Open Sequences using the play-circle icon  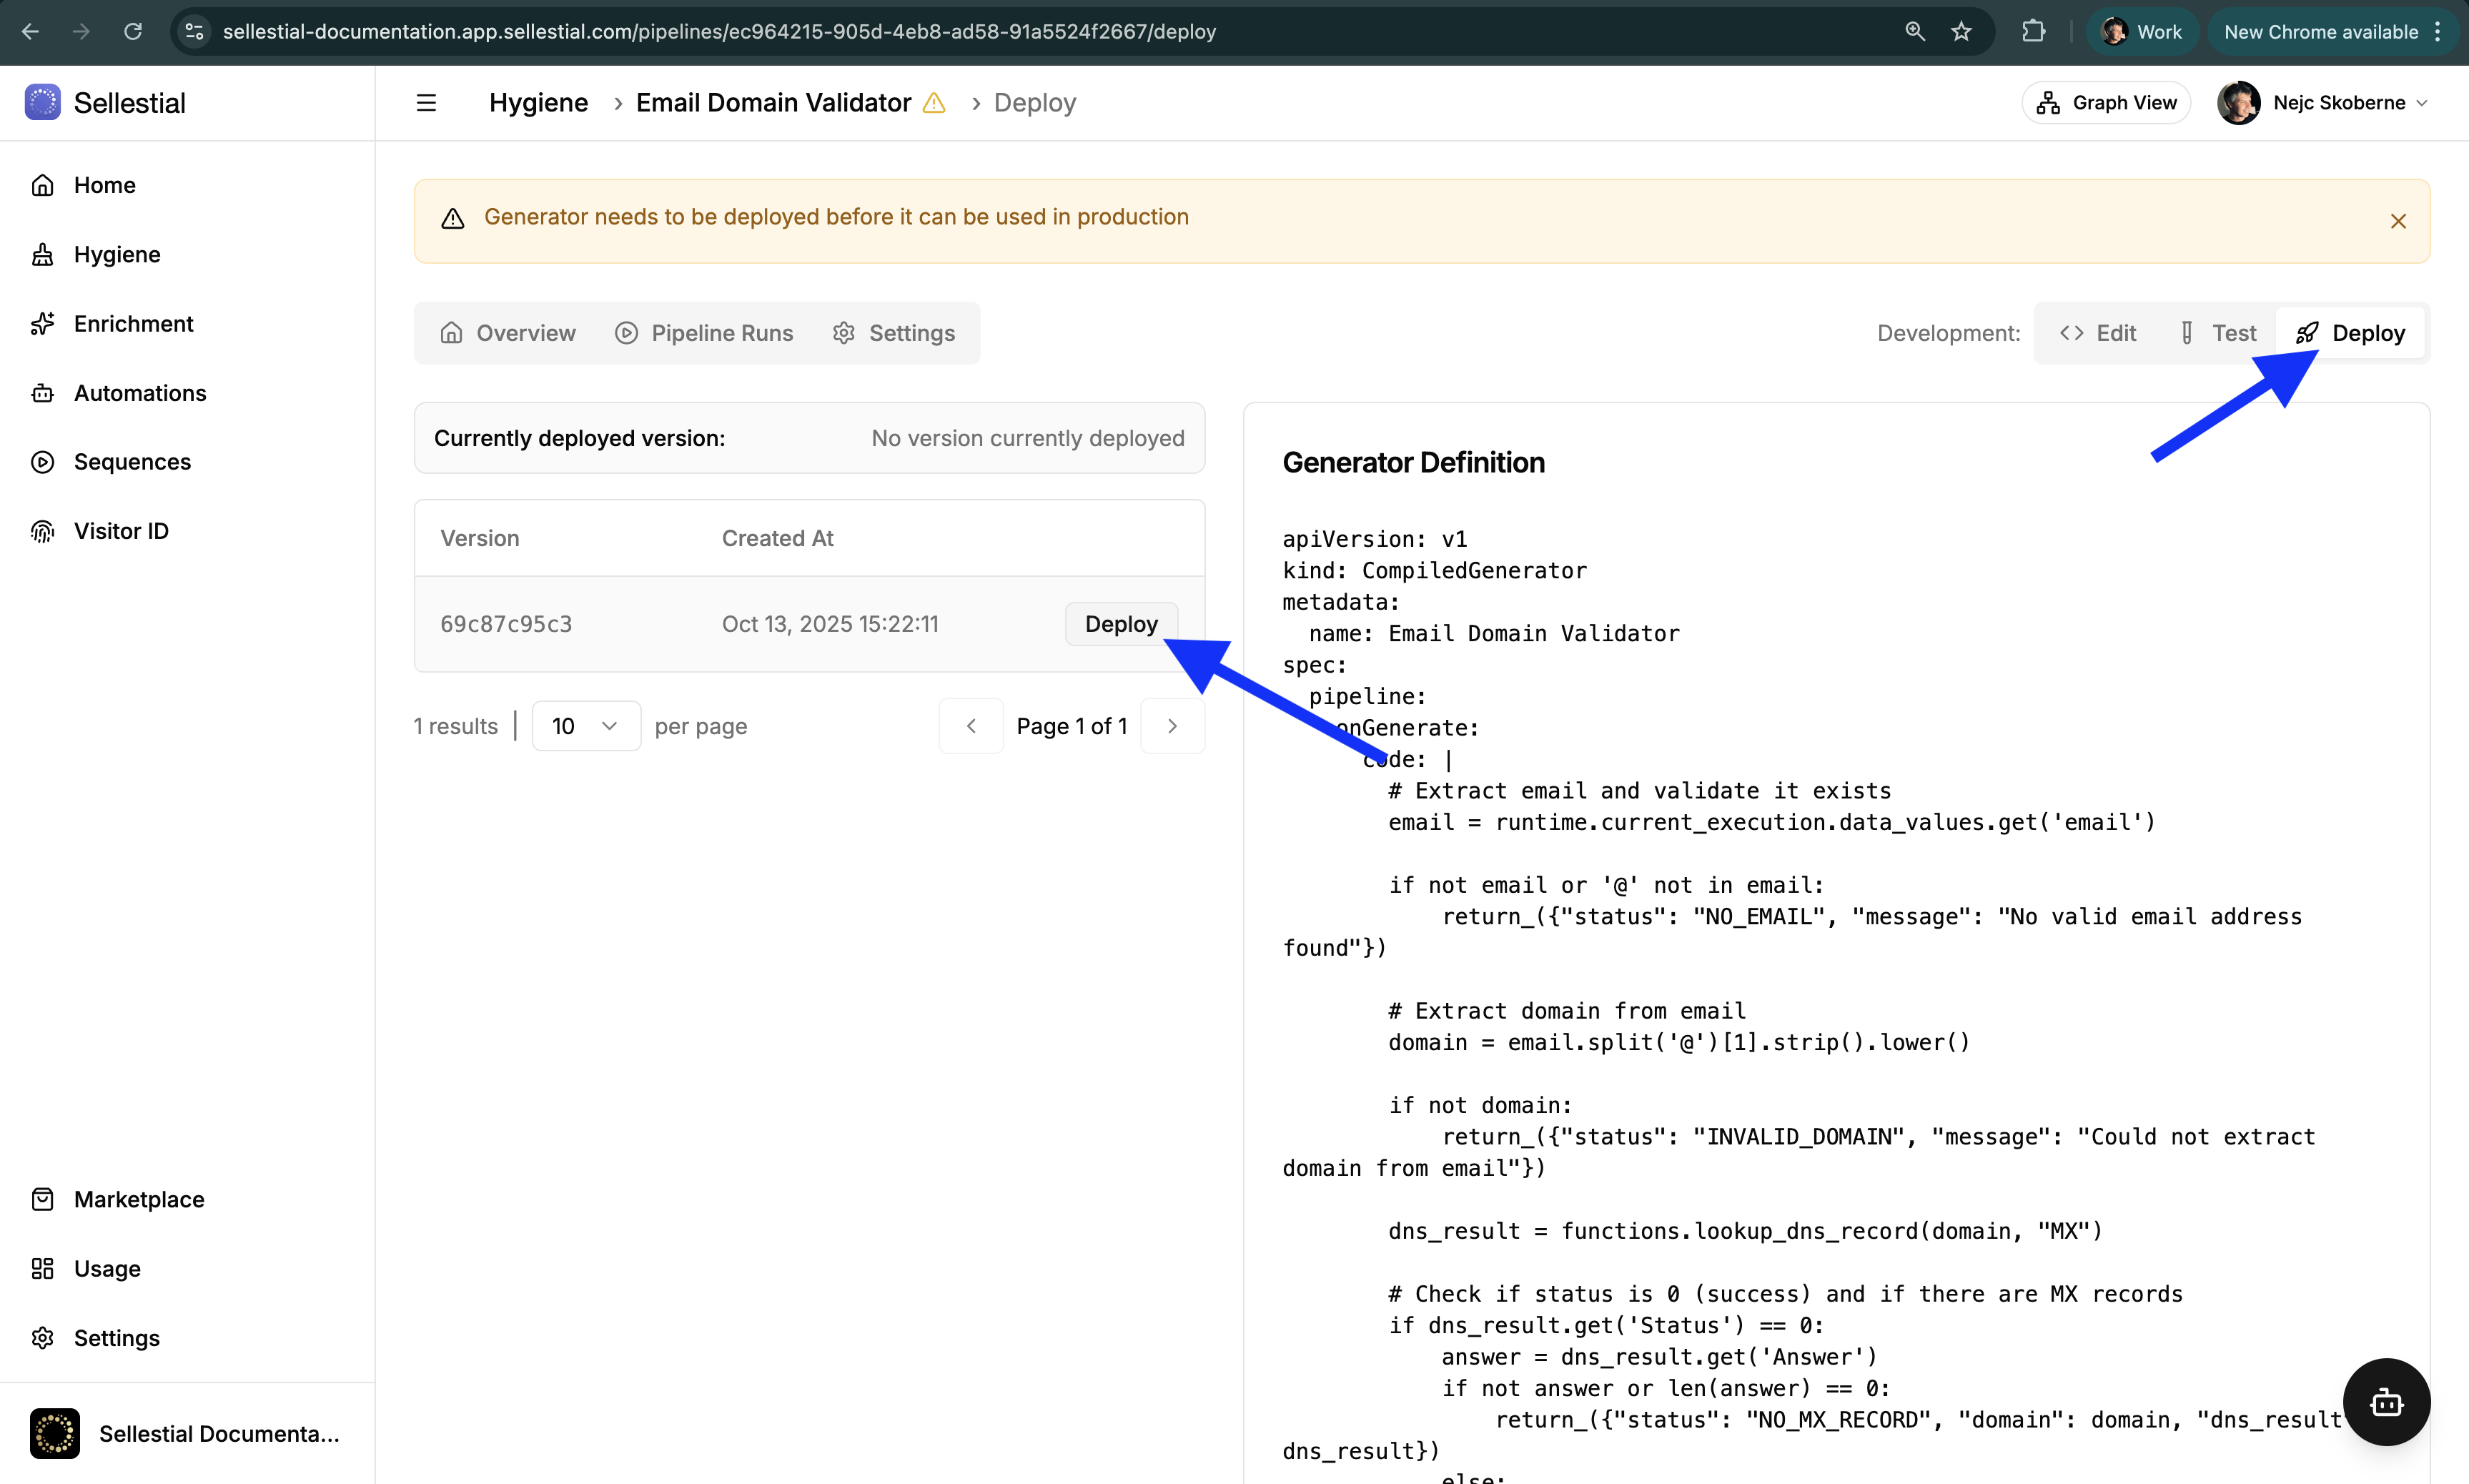point(42,461)
